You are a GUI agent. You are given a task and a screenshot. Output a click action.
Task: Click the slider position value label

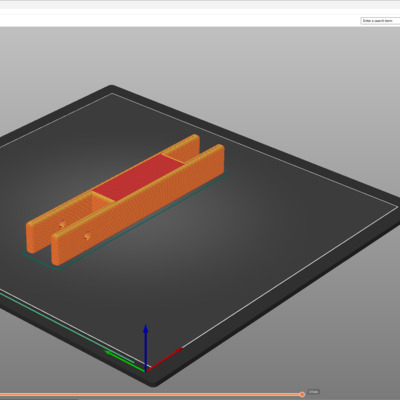pyautogui.click(x=313, y=392)
